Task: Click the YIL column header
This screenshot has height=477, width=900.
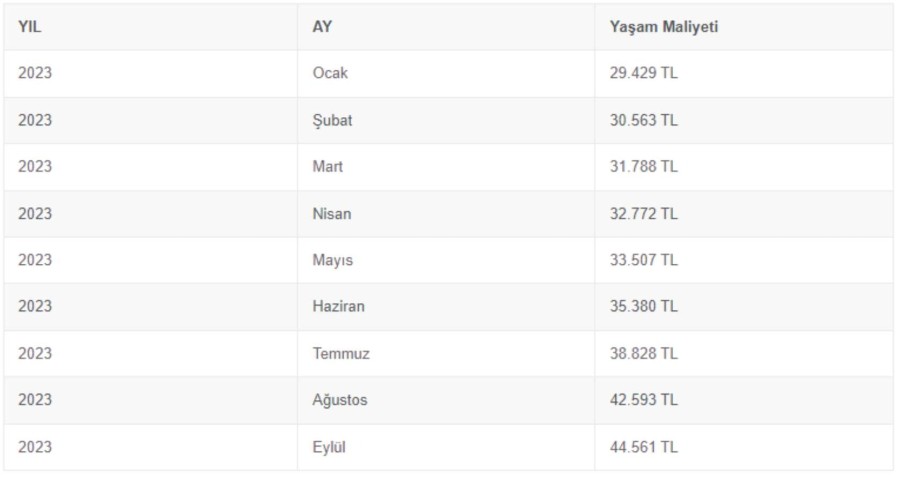Action: point(30,27)
